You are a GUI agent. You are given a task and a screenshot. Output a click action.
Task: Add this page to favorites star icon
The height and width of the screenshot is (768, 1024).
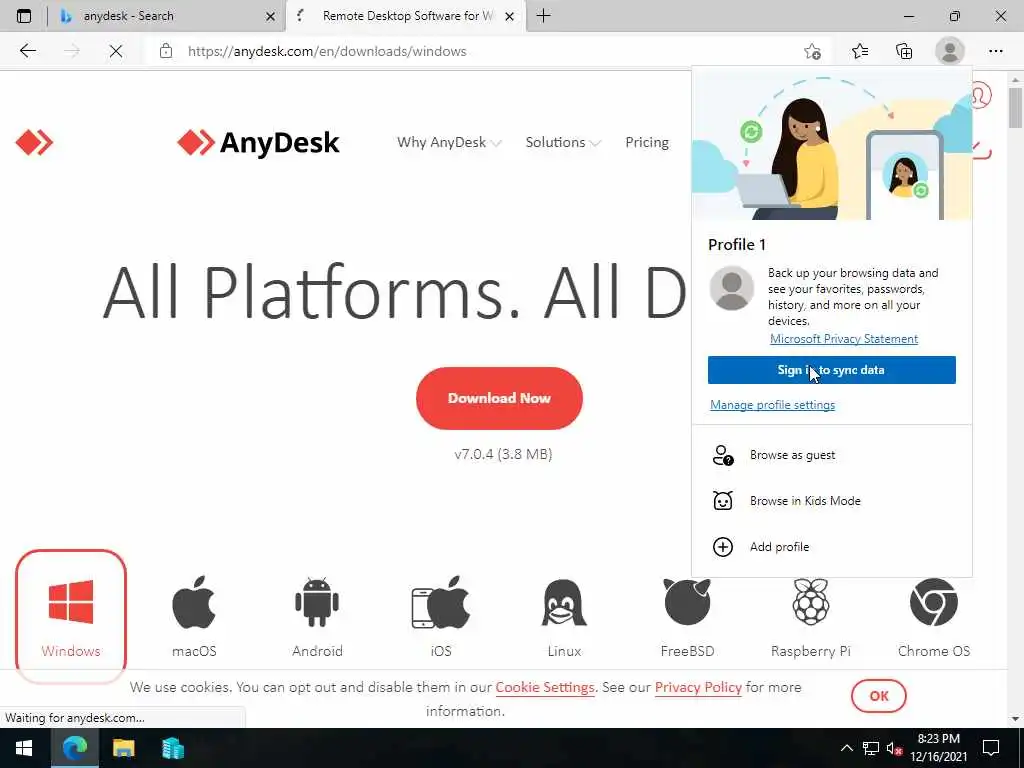(812, 51)
